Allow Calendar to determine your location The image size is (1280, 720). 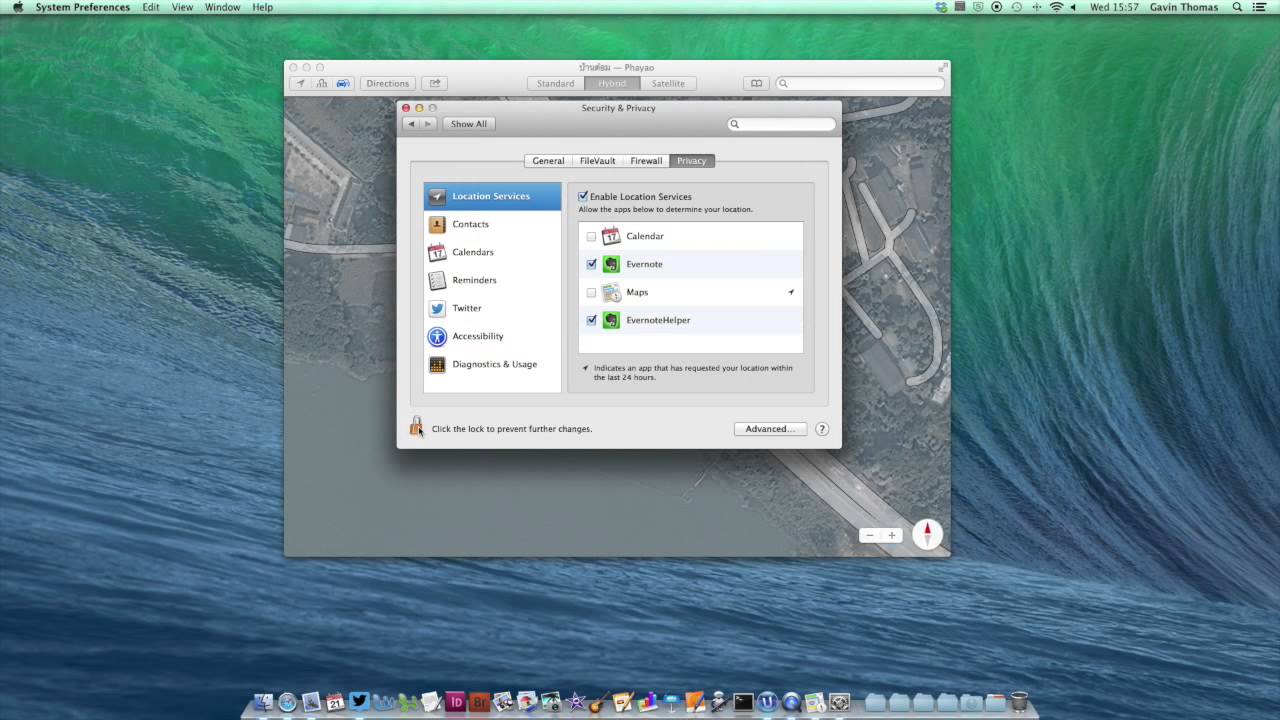[x=591, y=236]
